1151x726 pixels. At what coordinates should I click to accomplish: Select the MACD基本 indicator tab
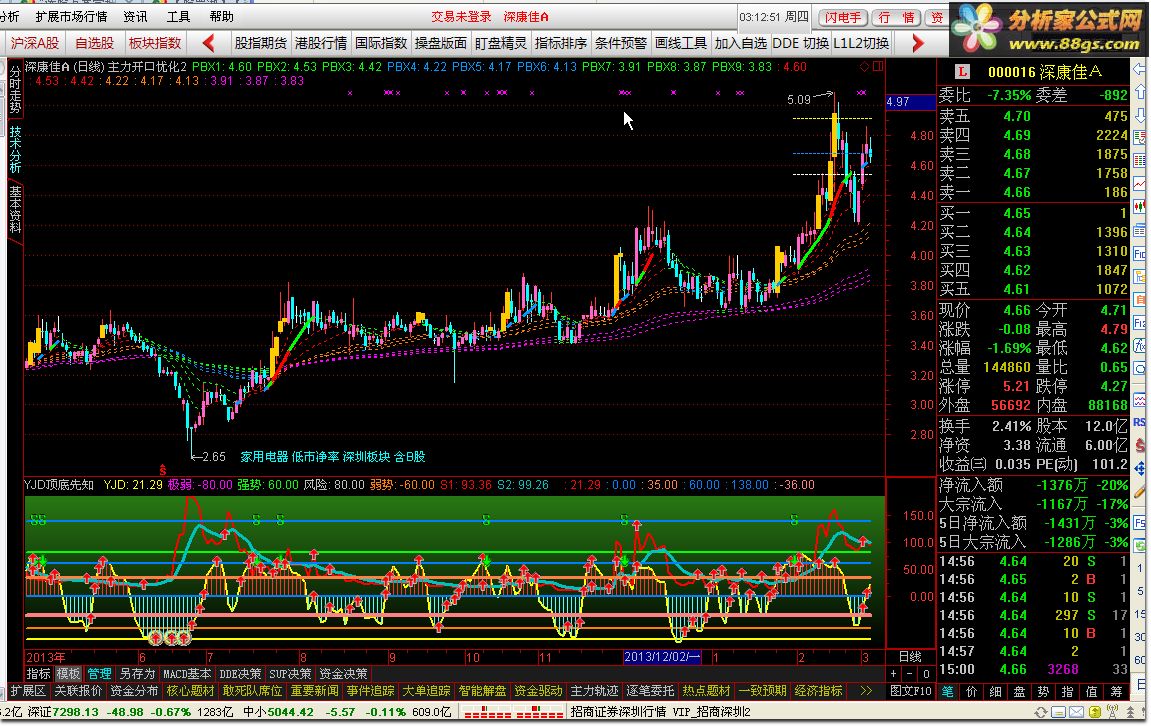(187, 674)
